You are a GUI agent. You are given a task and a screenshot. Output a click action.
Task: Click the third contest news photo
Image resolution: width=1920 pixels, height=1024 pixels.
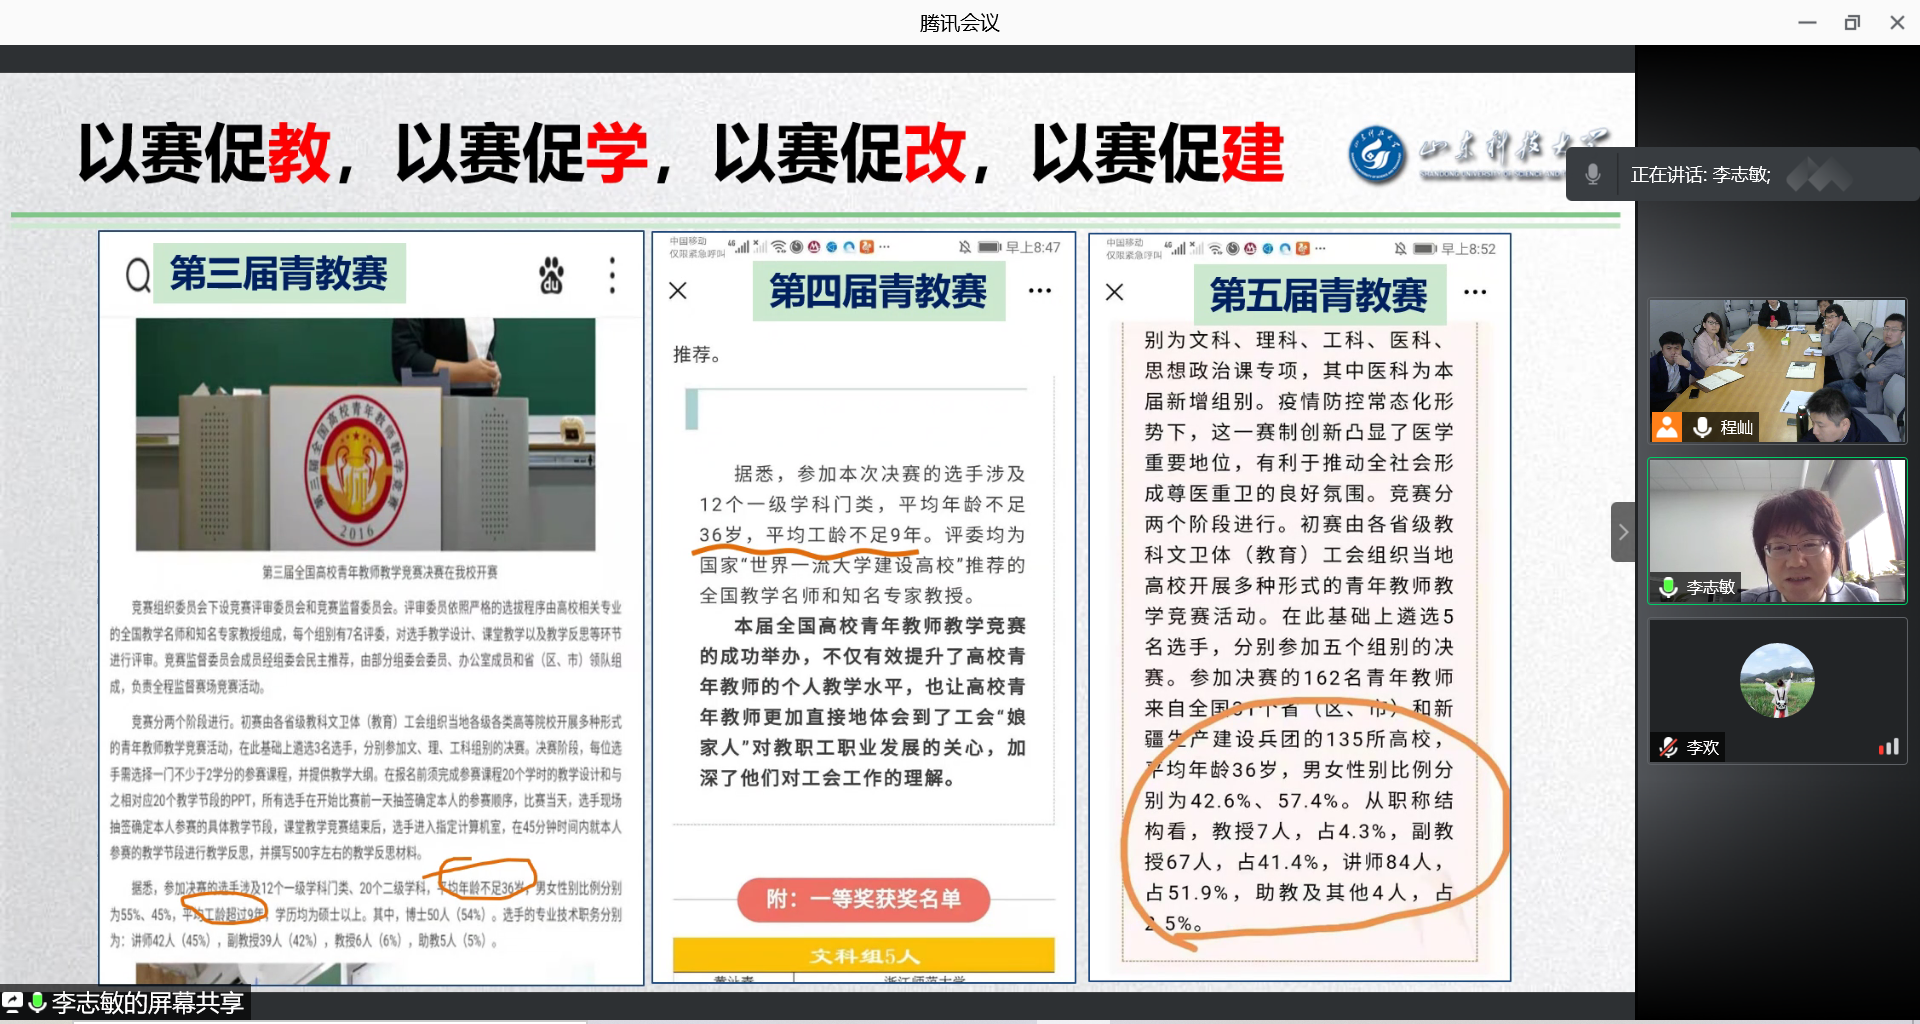pos(365,435)
